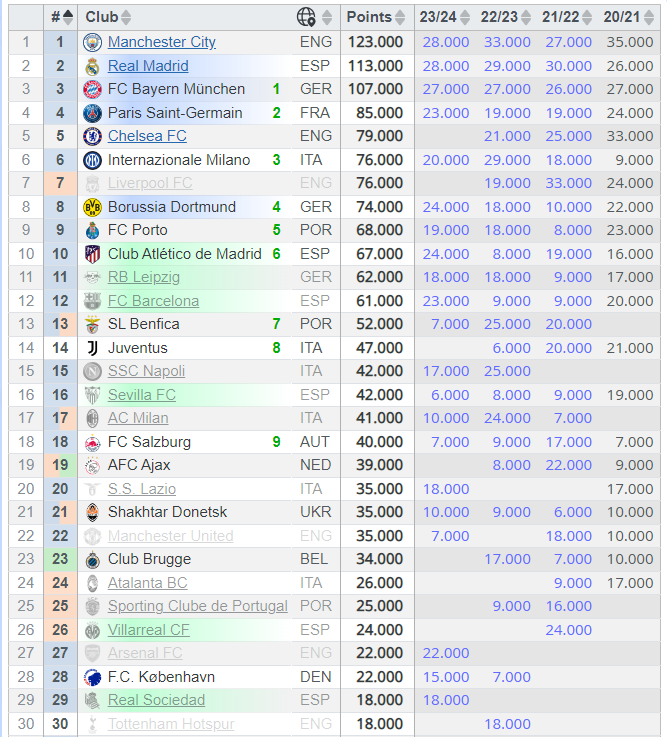
Task: Open the Villarreal CF link
Action: coord(149,630)
